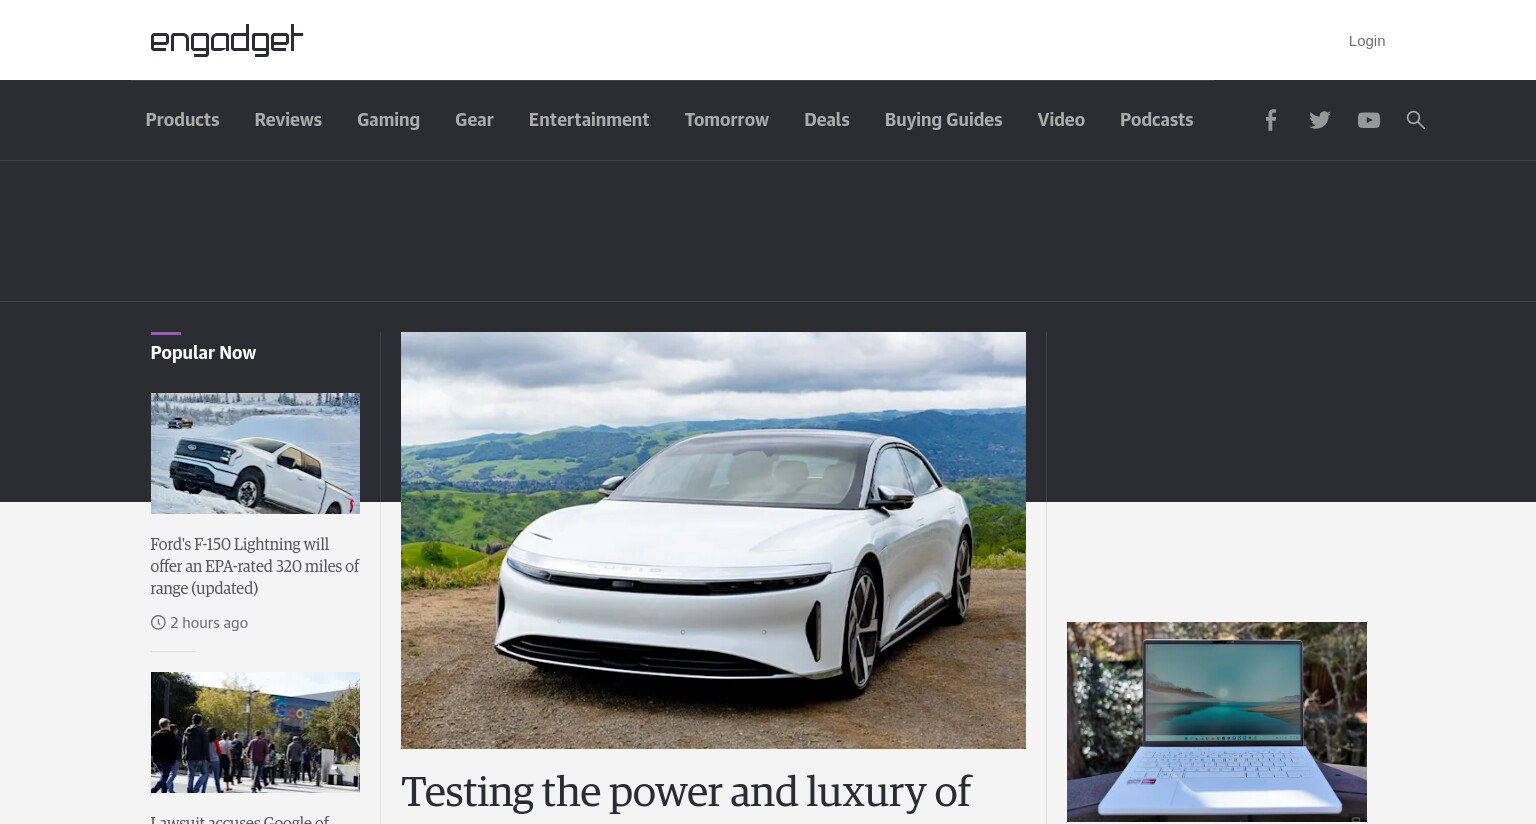Viewport: 1536px width, 824px height.
Task: Click the "Popular Now" heading
Action: click(x=203, y=353)
